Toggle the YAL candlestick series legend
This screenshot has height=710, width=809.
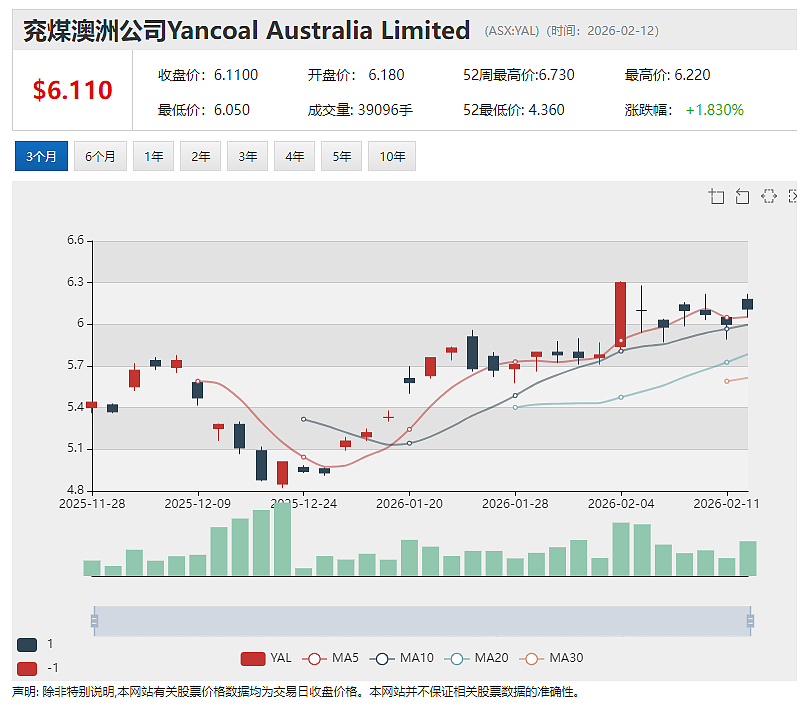pyautogui.click(x=266, y=658)
